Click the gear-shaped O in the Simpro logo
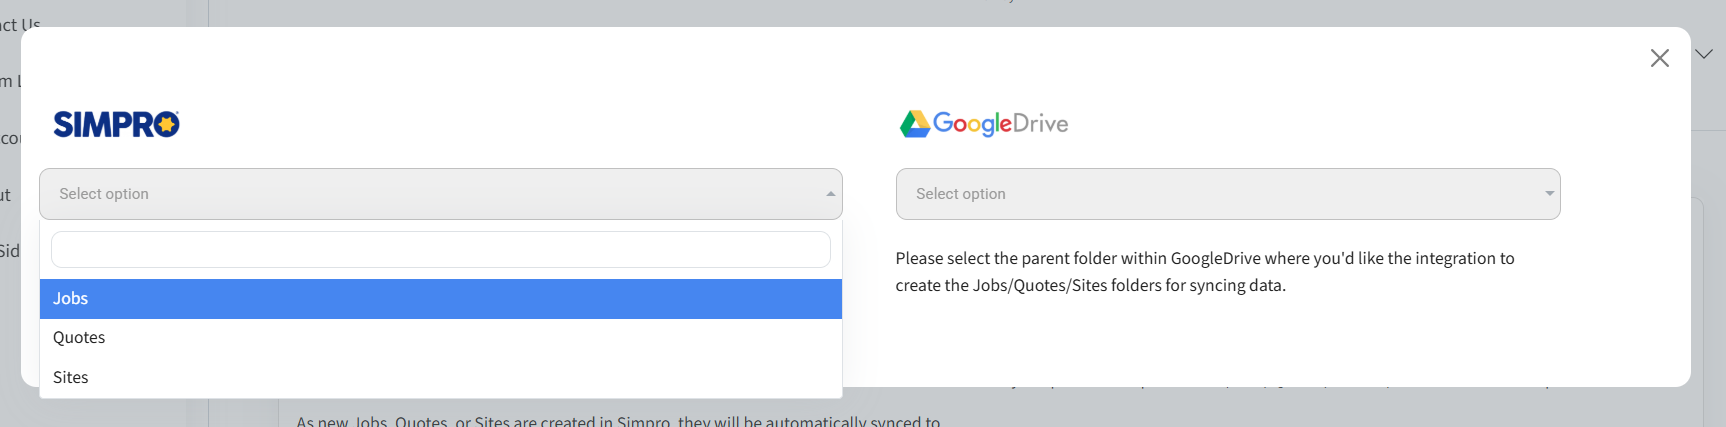 point(167,124)
